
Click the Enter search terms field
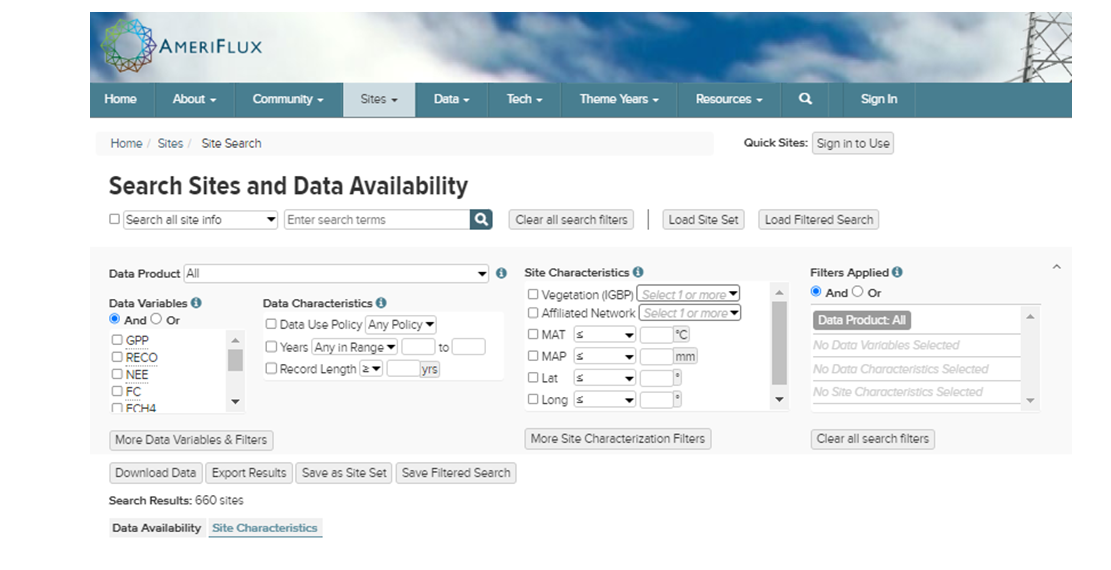pos(377,220)
